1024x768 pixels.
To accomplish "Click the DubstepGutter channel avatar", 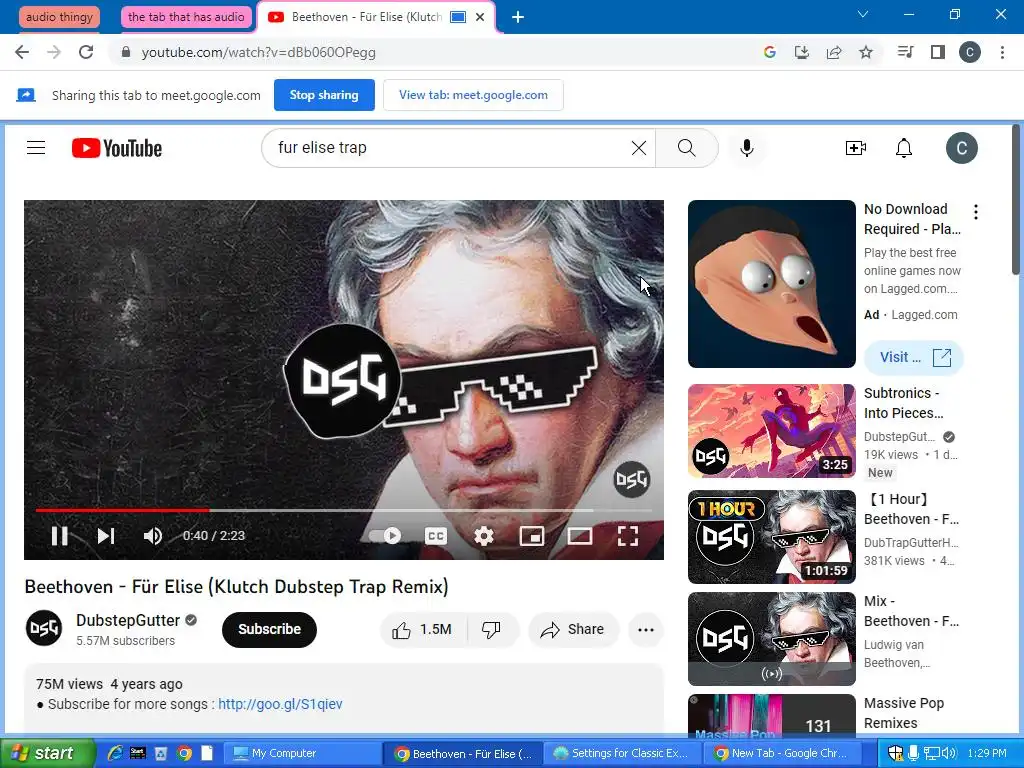I will [x=44, y=628].
